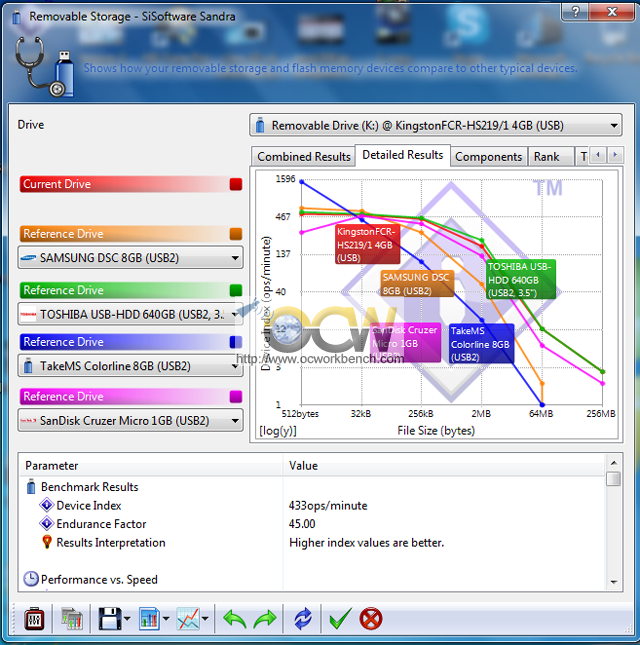Click the stethoscope and USB drive logo
Screen dimensions: 640x645
point(44,67)
